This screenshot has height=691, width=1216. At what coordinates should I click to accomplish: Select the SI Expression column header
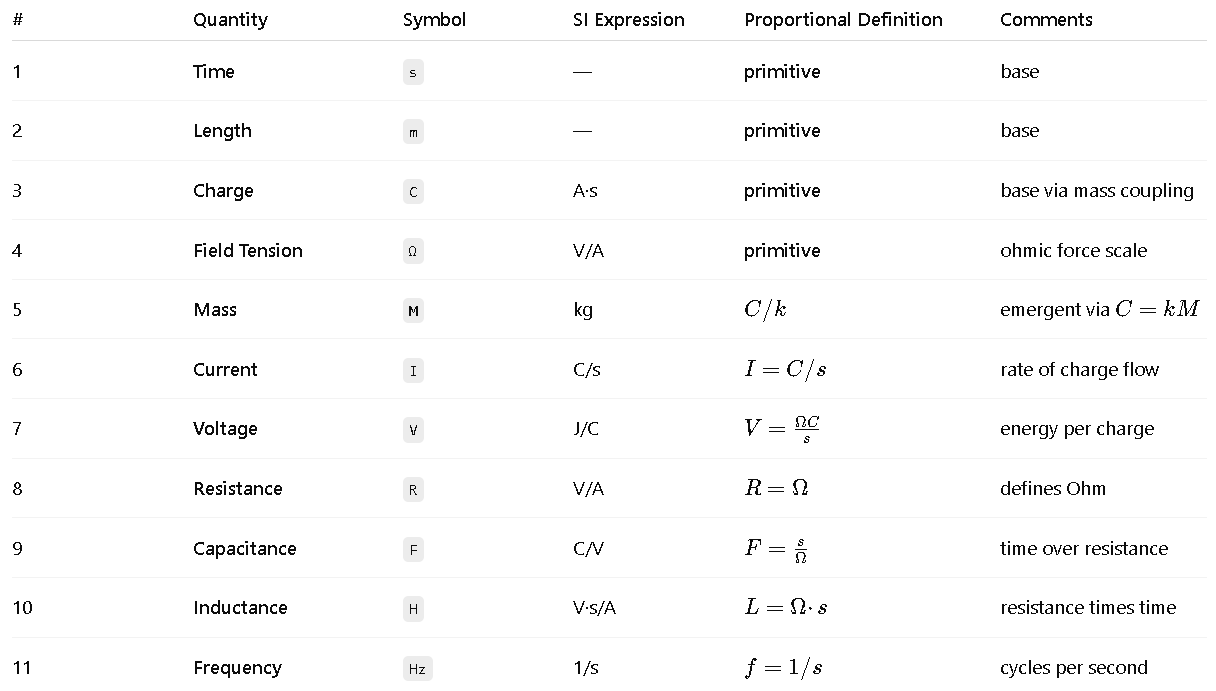[629, 20]
